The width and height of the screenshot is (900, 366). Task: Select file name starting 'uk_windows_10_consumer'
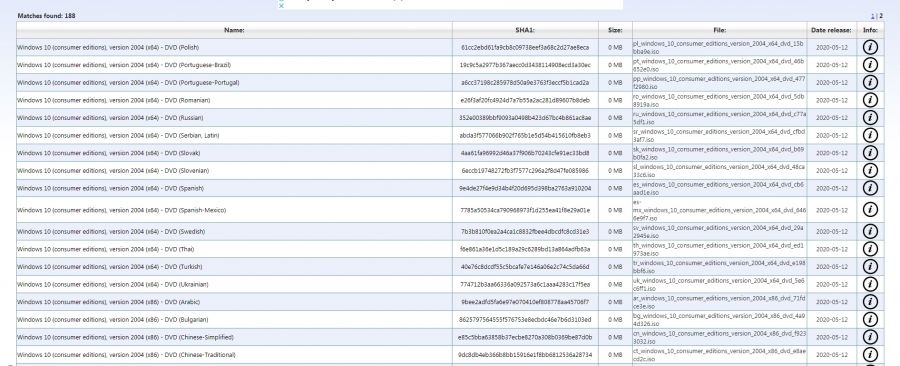(x=719, y=284)
